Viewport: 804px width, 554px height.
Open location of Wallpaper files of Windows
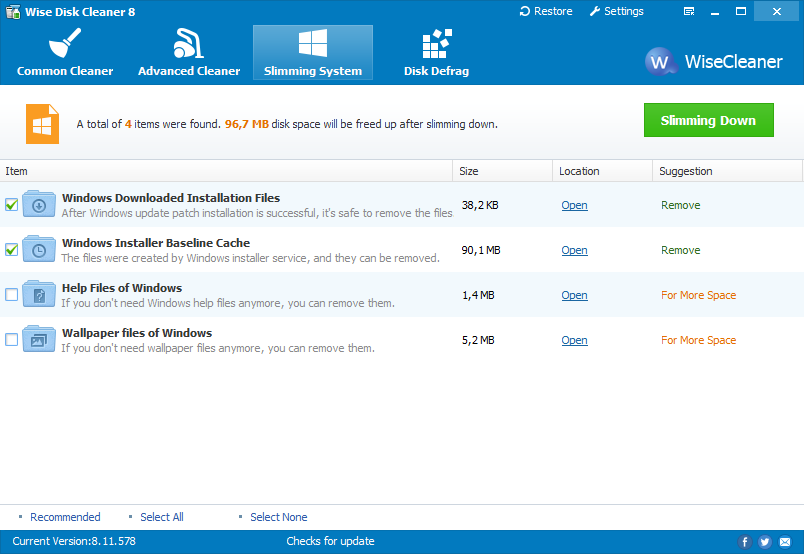pos(574,340)
